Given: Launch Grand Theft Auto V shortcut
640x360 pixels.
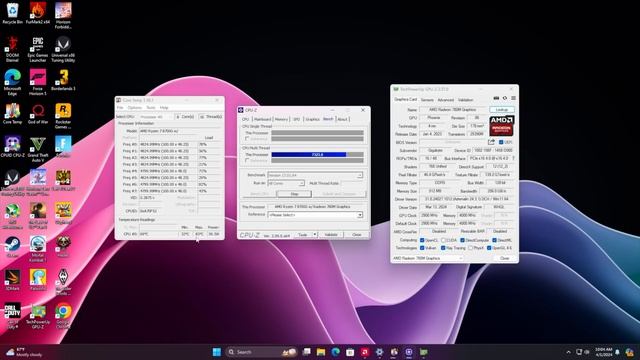Looking at the screenshot, I should click(x=38, y=149).
